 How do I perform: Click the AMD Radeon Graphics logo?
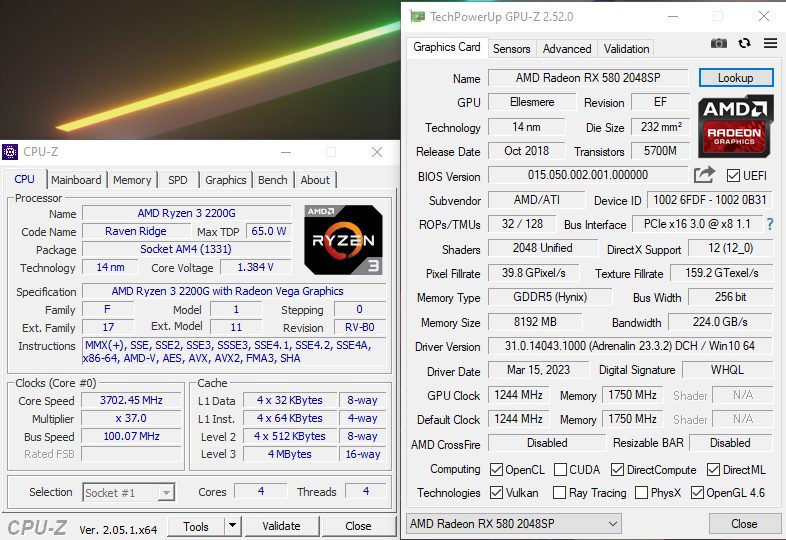coord(735,125)
